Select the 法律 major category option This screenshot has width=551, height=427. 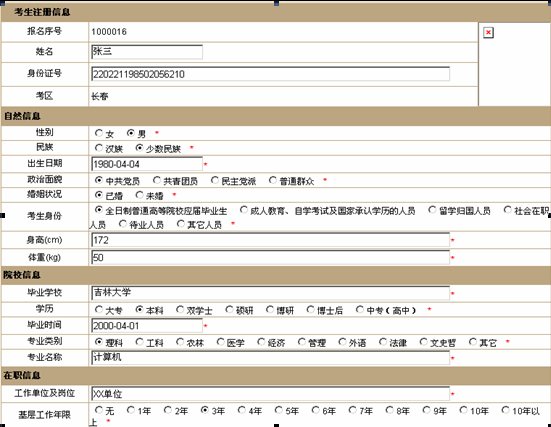coord(383,341)
